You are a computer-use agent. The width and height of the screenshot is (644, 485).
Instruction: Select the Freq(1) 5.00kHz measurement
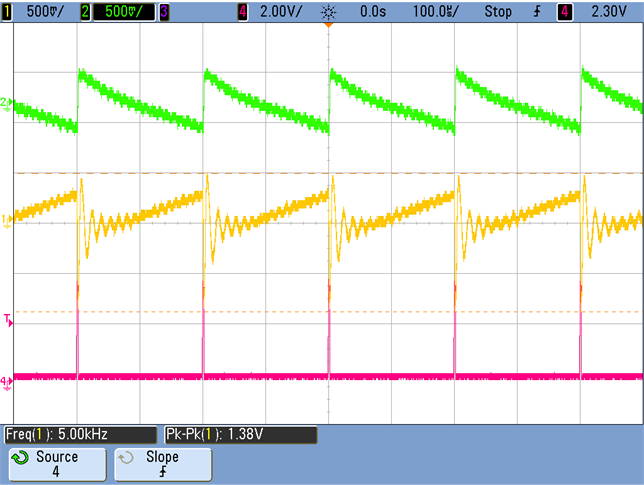(80, 435)
